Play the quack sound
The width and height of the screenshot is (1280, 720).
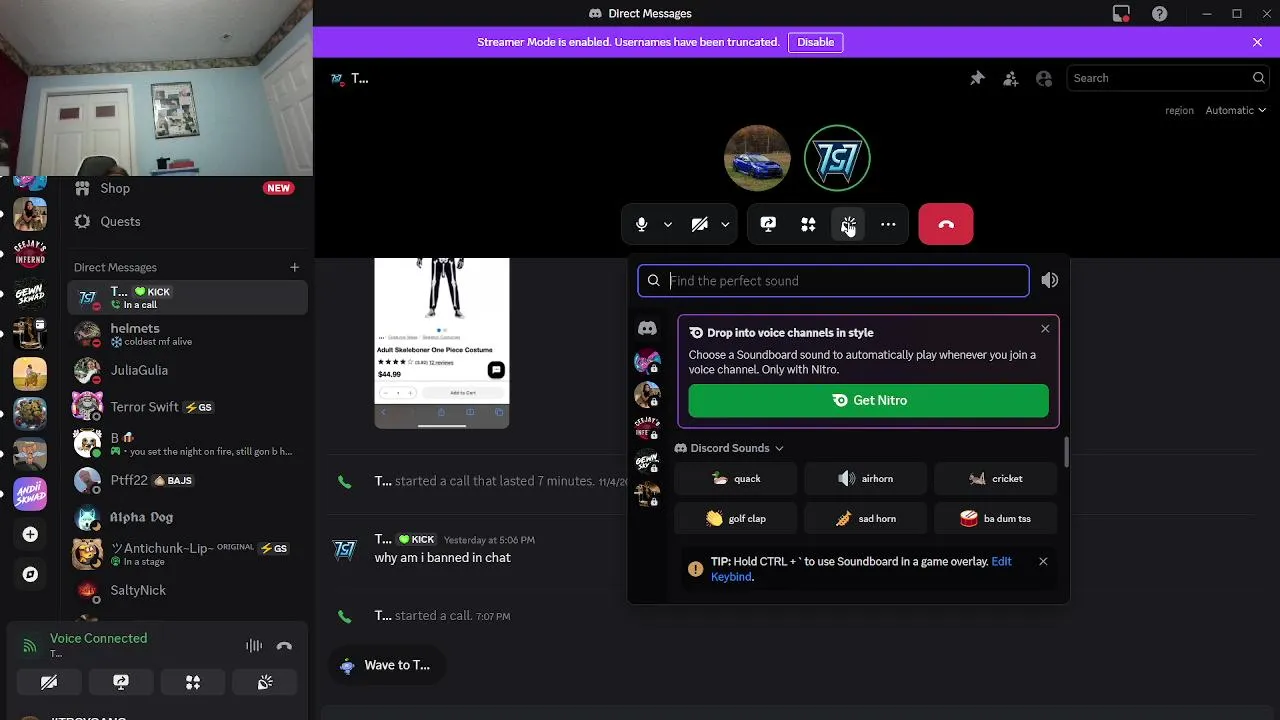735,479
